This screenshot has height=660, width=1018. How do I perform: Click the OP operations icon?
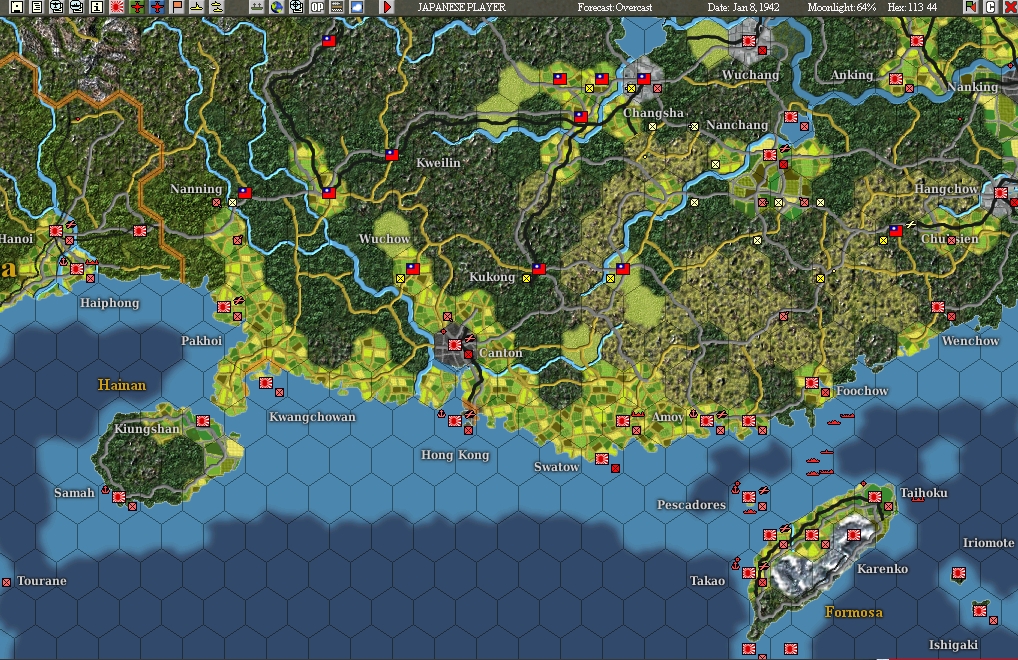pyautogui.click(x=317, y=7)
